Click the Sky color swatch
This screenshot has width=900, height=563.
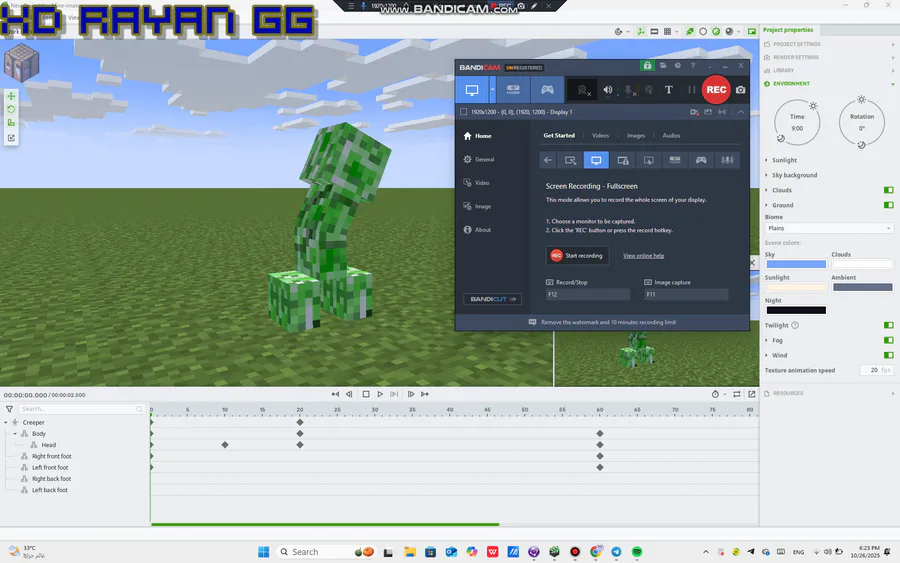tap(796, 265)
